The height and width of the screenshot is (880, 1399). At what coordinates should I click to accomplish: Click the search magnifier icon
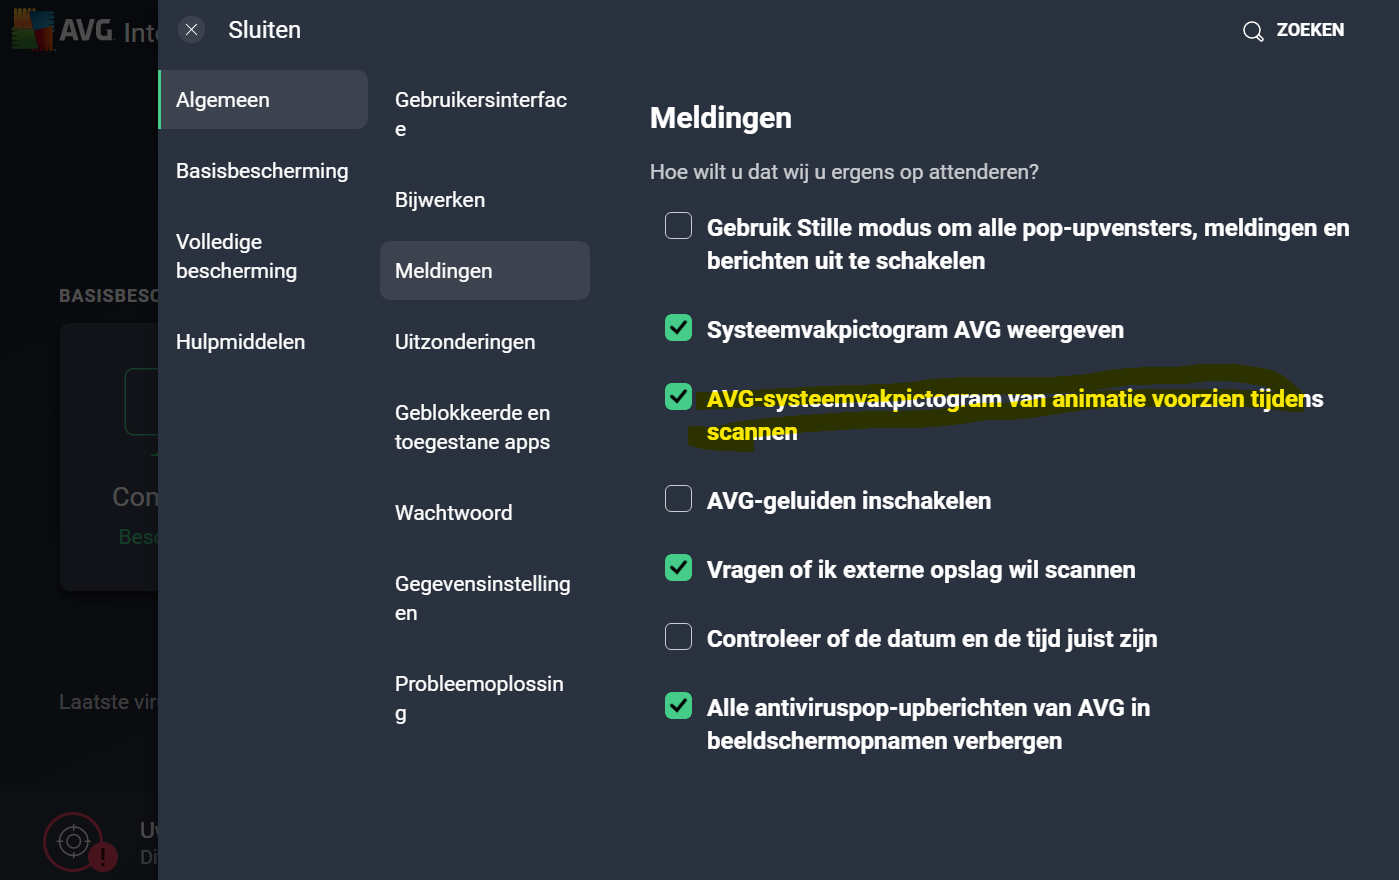click(1252, 32)
